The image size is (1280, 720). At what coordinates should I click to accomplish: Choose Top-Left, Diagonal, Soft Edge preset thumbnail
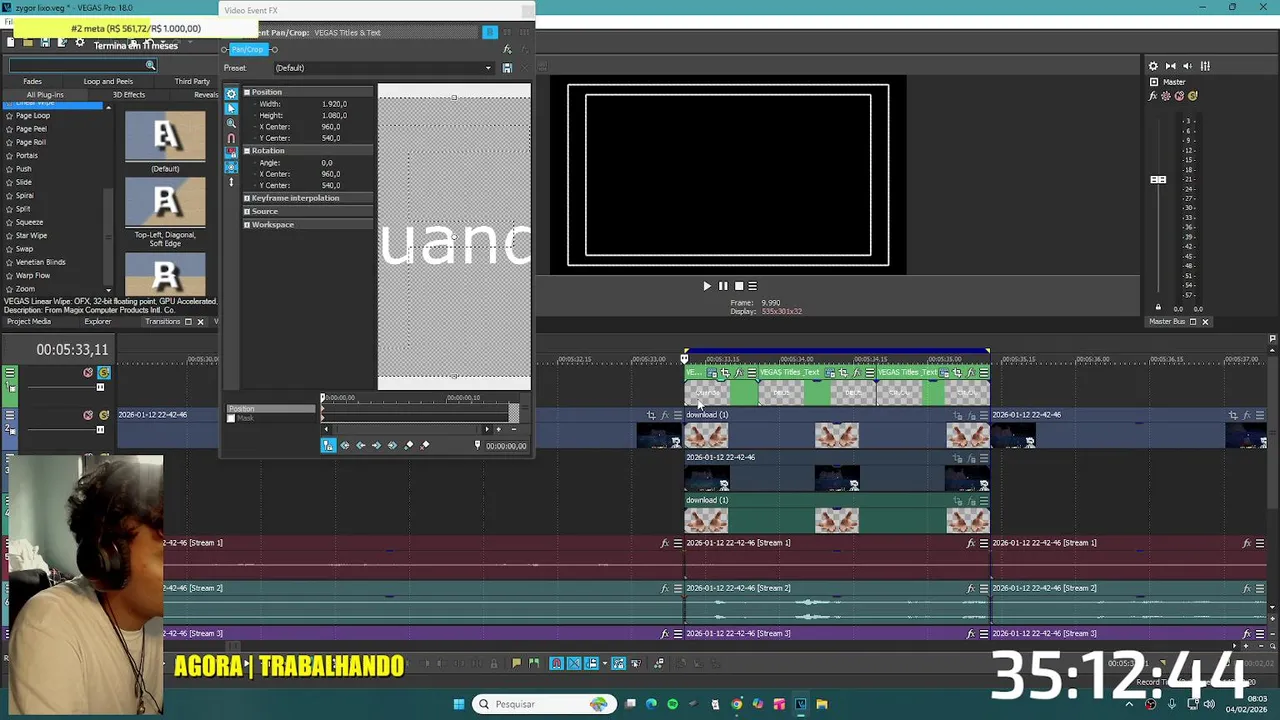(165, 203)
